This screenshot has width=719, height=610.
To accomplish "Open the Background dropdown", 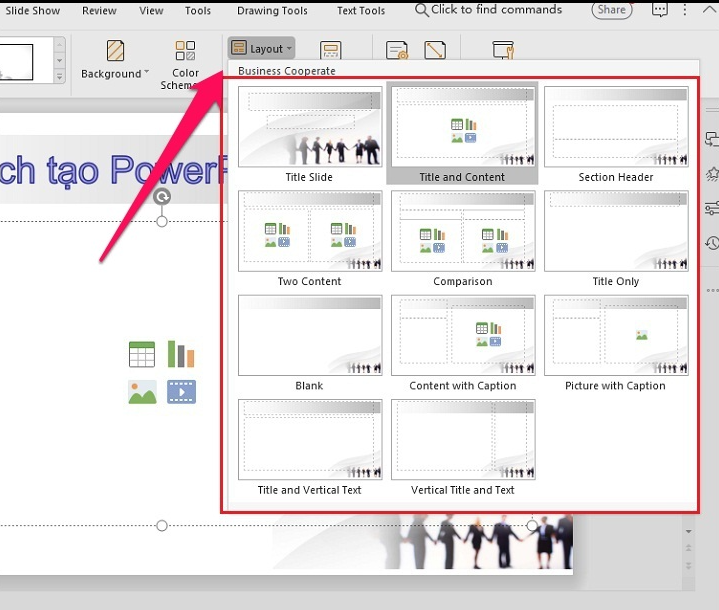I will click(x=115, y=60).
